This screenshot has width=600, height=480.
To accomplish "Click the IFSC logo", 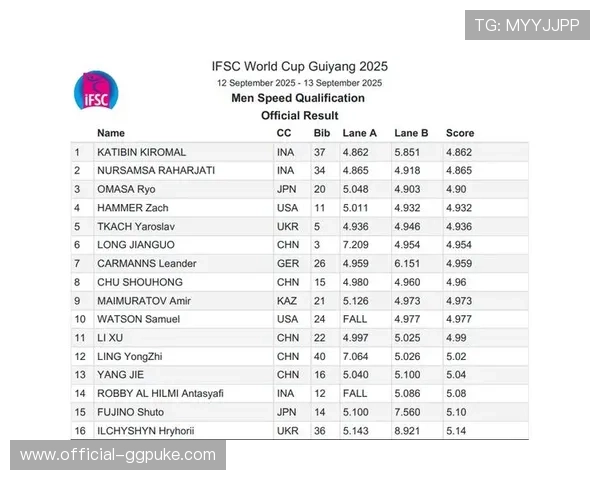I will click(97, 91).
